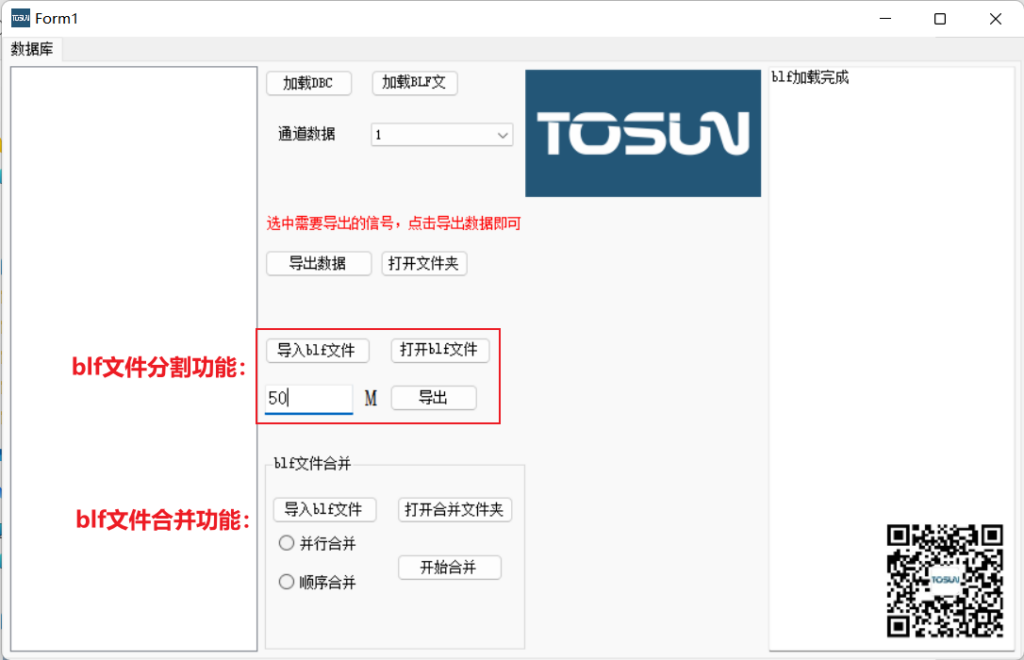
Task: Select the 顺序合并 radio button
Action: click(287, 582)
